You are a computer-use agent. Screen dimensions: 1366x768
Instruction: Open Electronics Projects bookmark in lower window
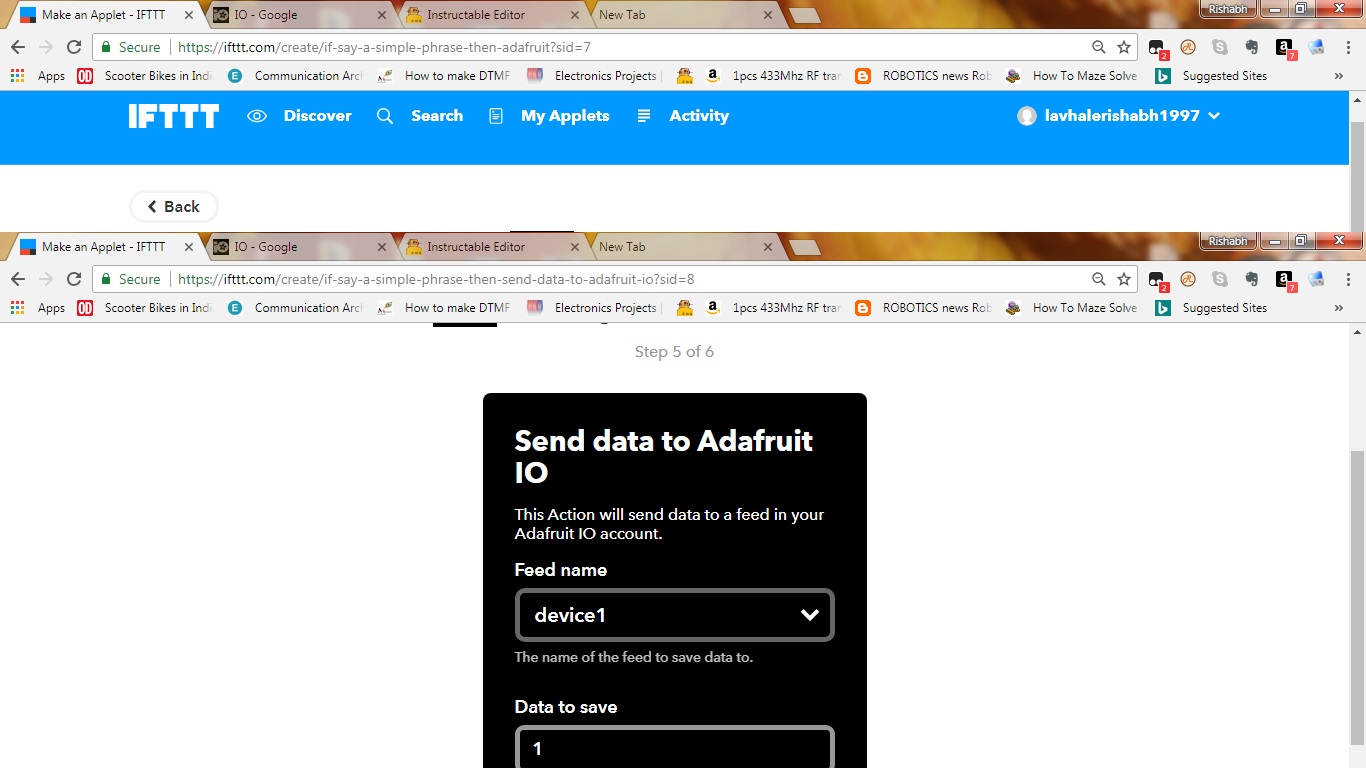593,308
